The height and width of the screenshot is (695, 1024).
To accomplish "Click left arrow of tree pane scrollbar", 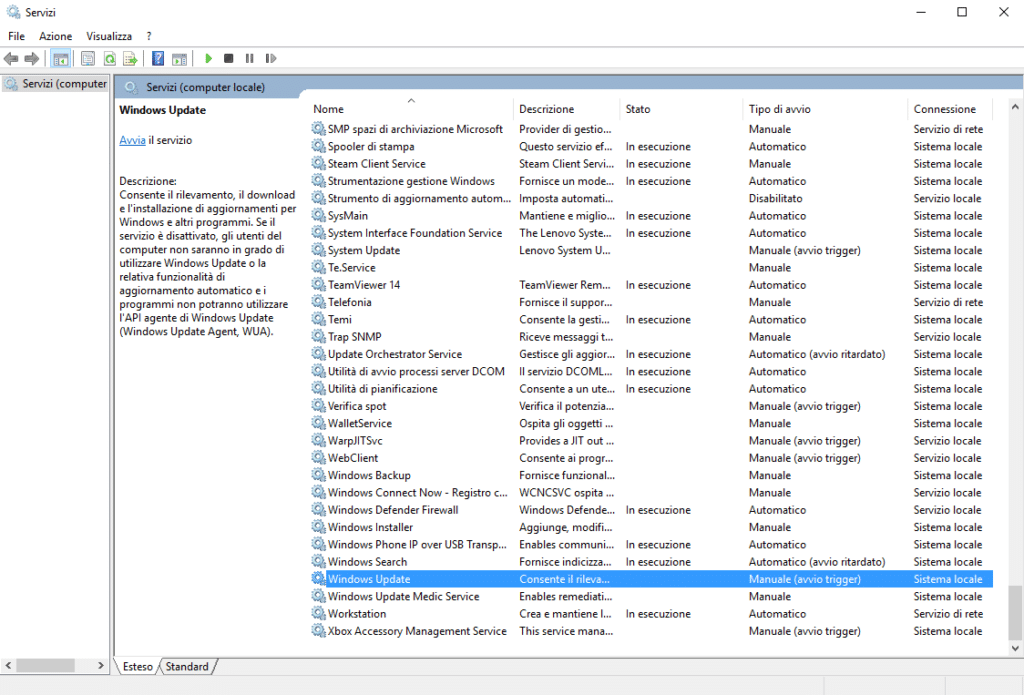I will [8, 666].
